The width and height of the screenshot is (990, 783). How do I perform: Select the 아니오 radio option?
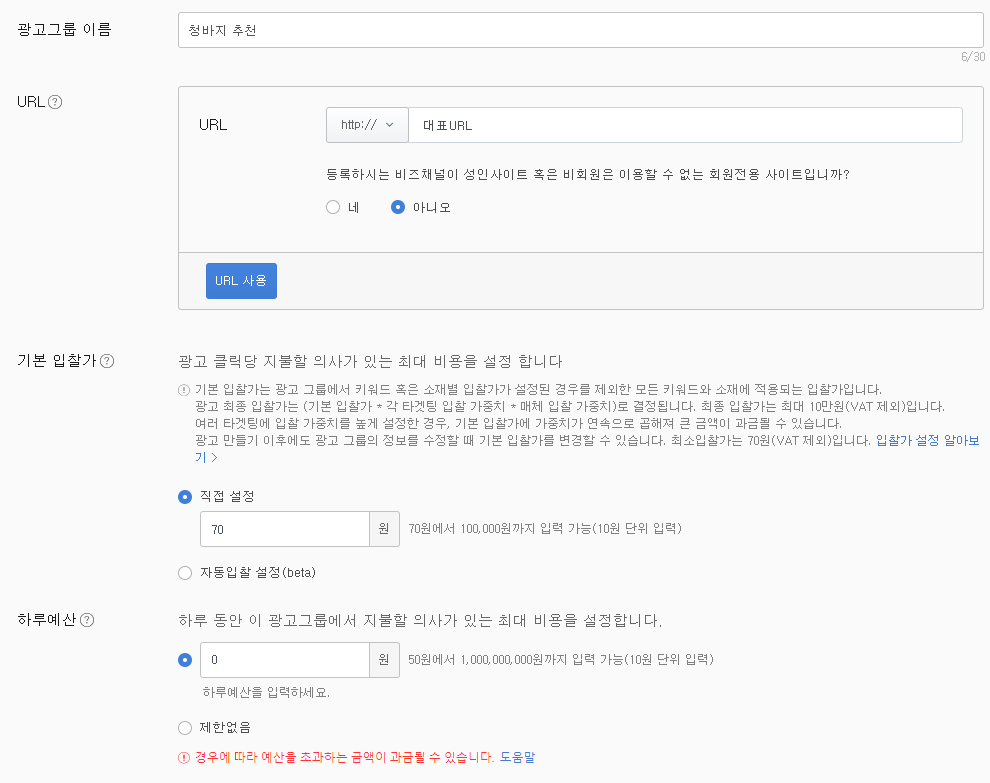tap(398, 207)
